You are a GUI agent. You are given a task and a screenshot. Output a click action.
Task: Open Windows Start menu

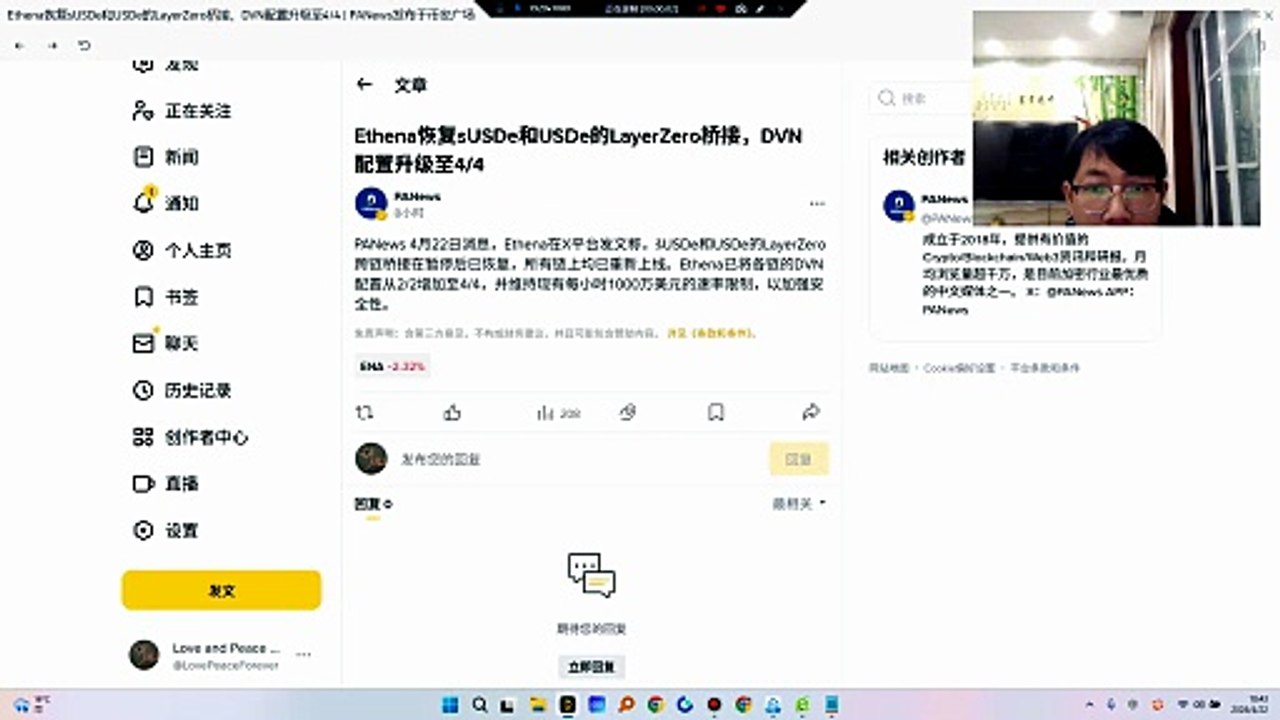450,704
